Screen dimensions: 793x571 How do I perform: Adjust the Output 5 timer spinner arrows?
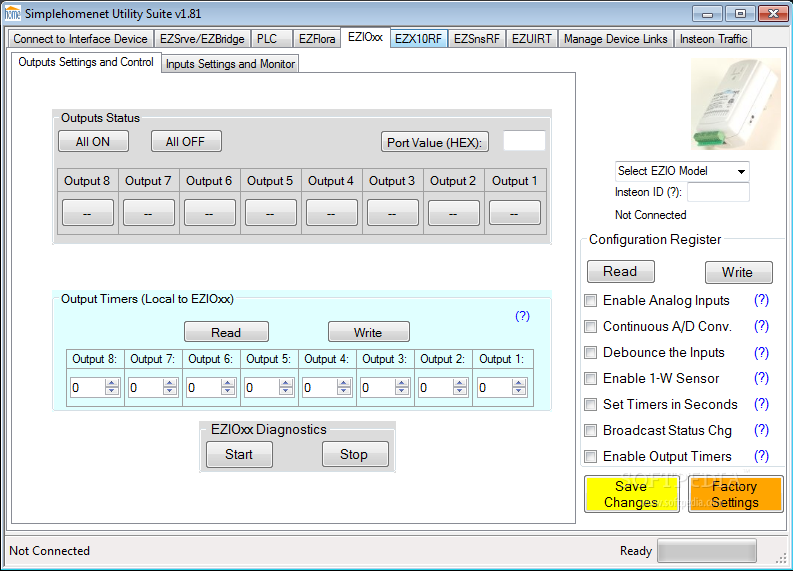286,387
